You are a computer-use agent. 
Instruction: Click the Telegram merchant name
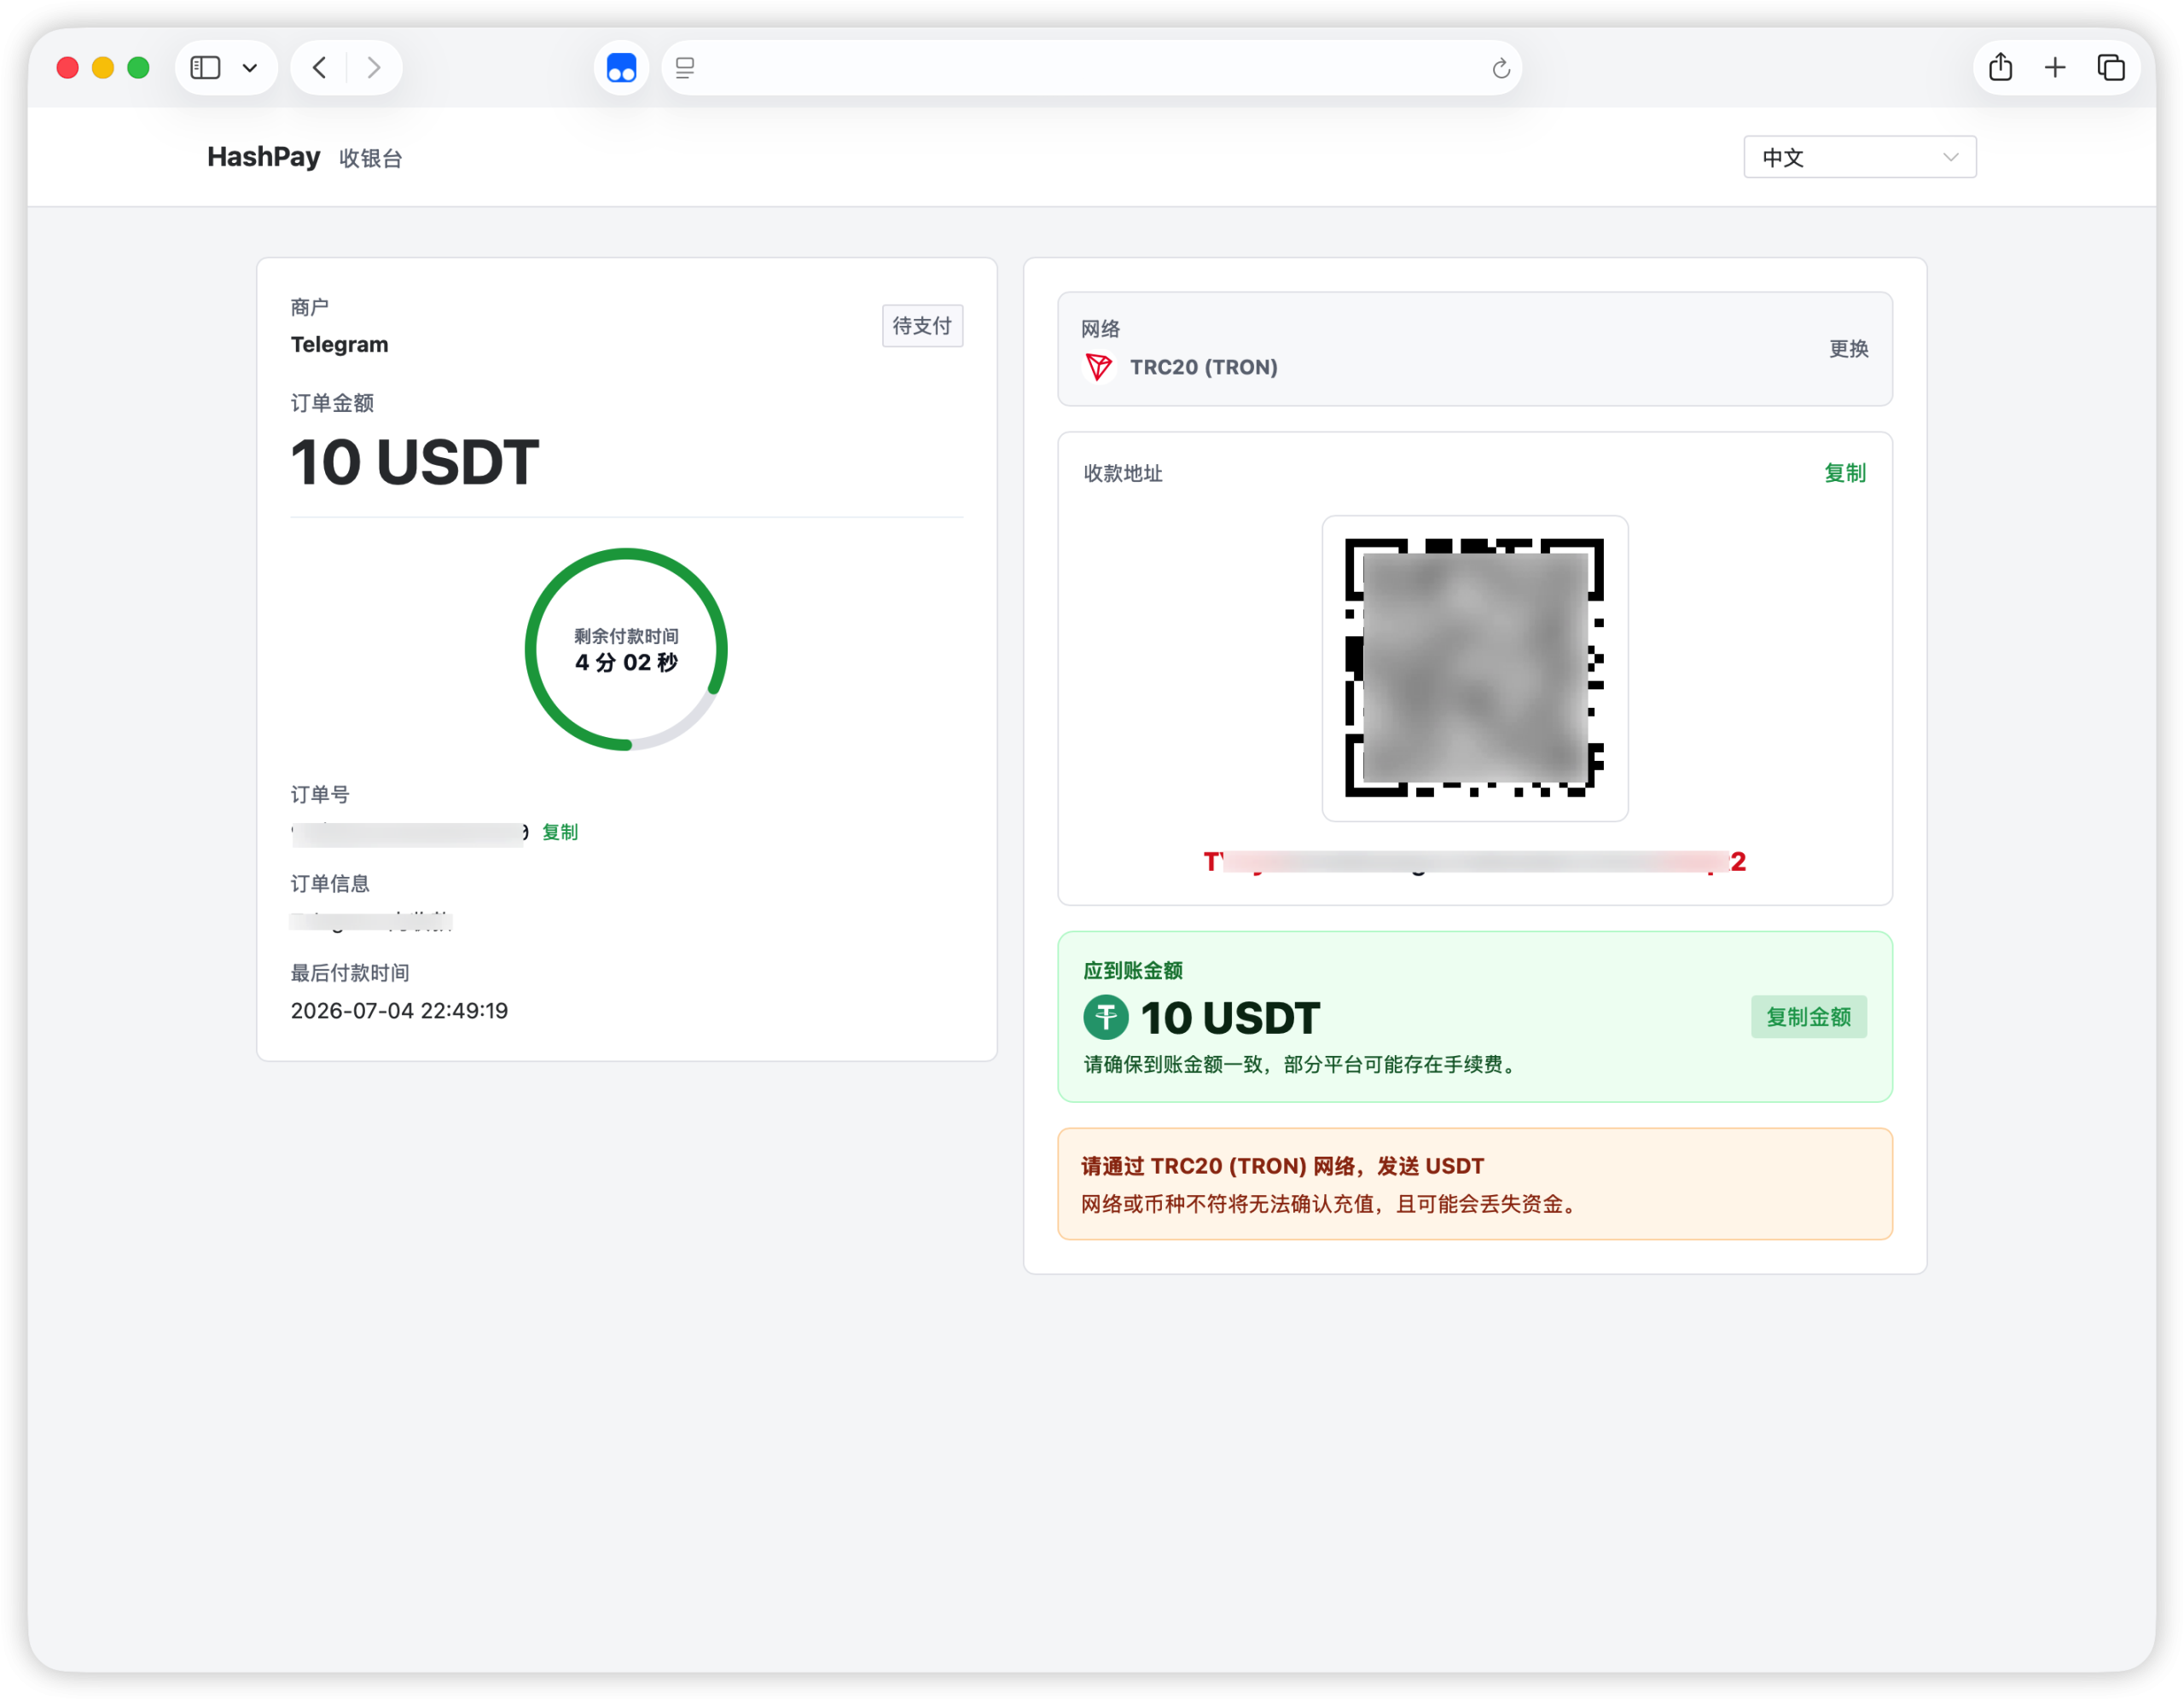pyautogui.click(x=339, y=344)
